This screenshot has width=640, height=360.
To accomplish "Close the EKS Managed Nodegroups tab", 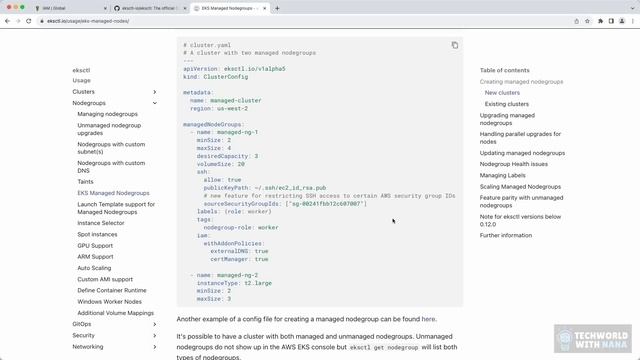I will click(264, 8).
